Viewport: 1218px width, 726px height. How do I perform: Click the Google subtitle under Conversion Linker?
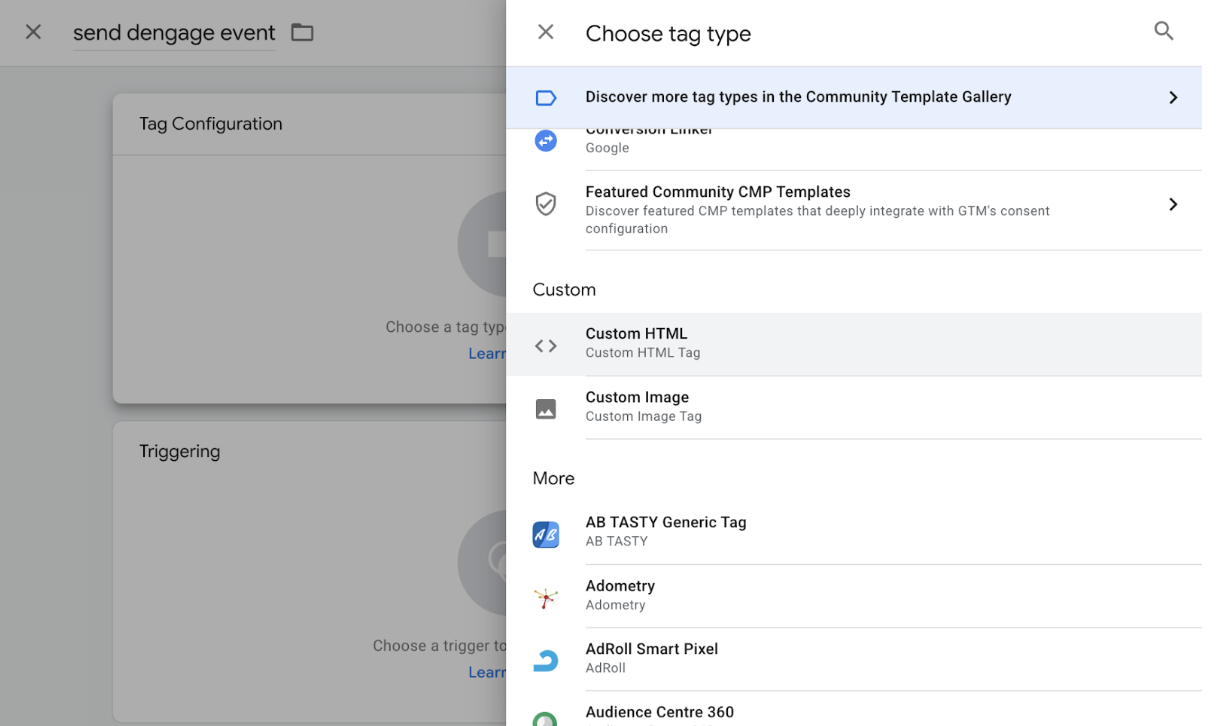[x=607, y=148]
